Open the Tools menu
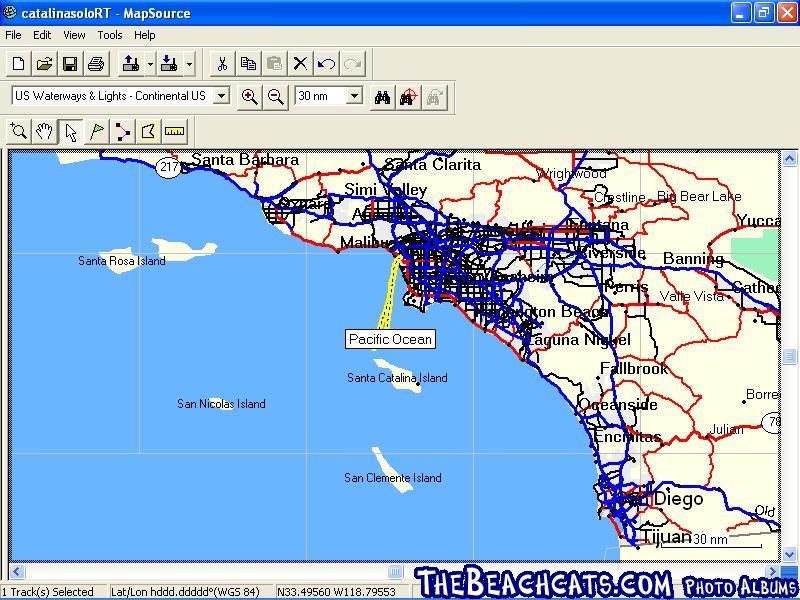Viewport: 800px width, 600px height. [110, 35]
